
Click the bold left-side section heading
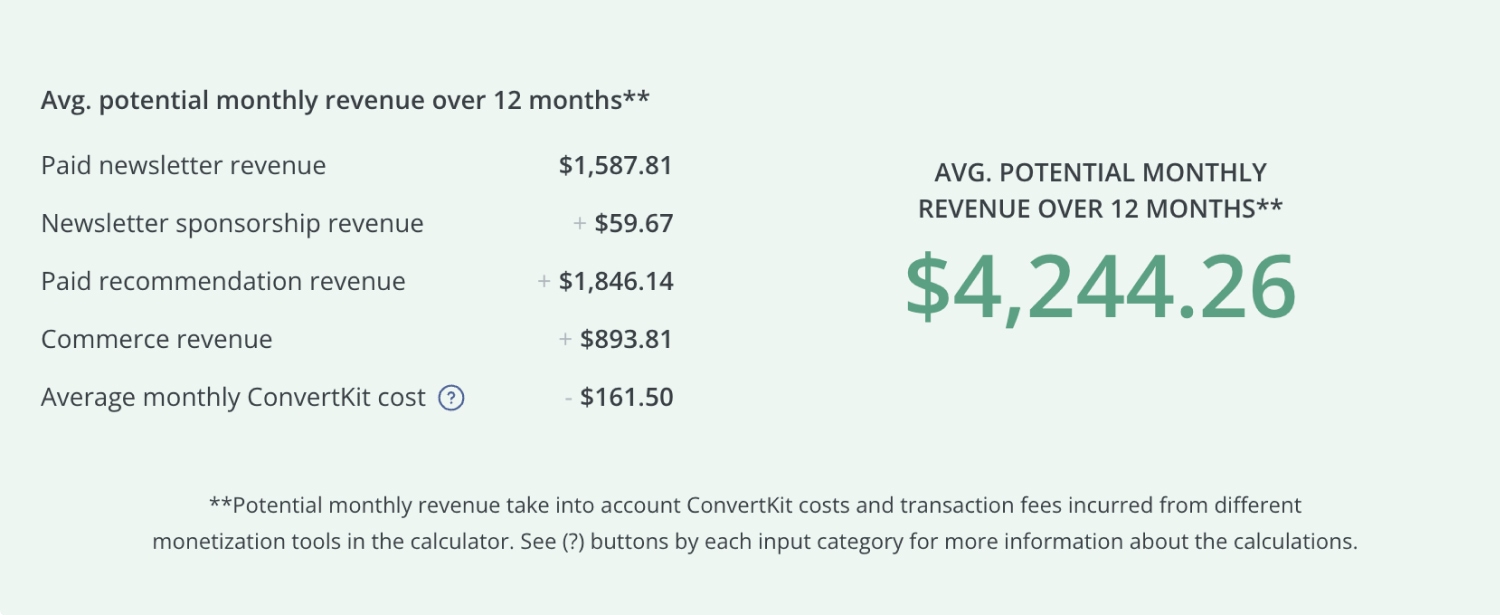click(x=345, y=101)
